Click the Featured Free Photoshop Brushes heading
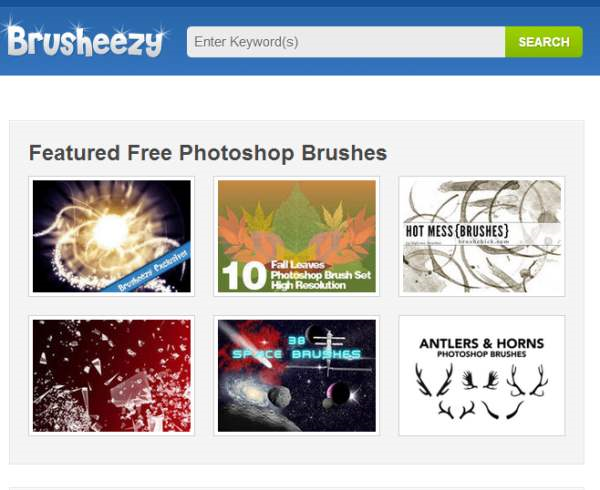This screenshot has width=600, height=490. (208, 153)
